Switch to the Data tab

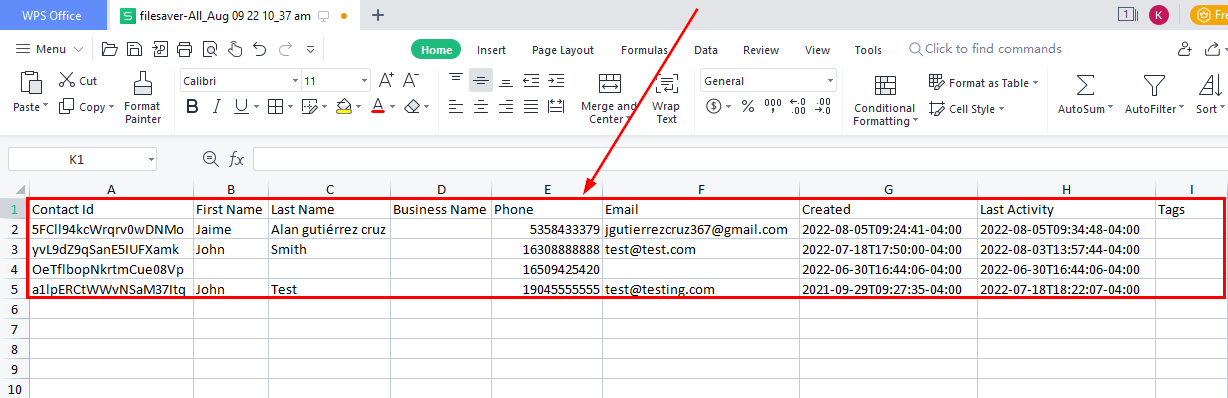(706, 50)
